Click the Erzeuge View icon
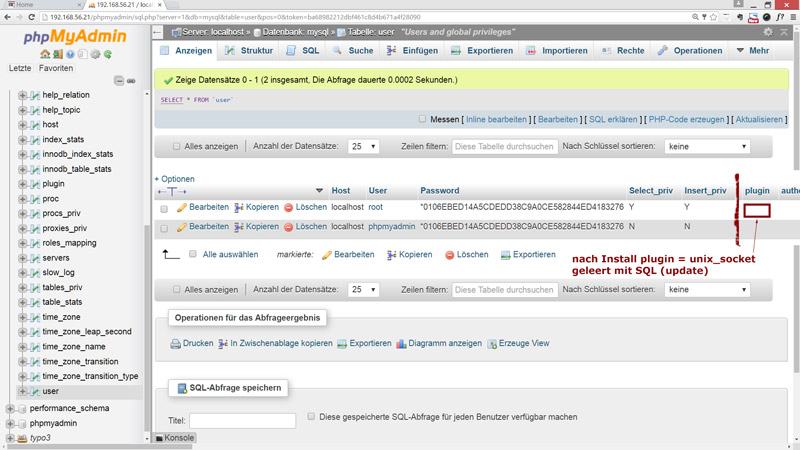The width and height of the screenshot is (800, 450). (x=492, y=344)
